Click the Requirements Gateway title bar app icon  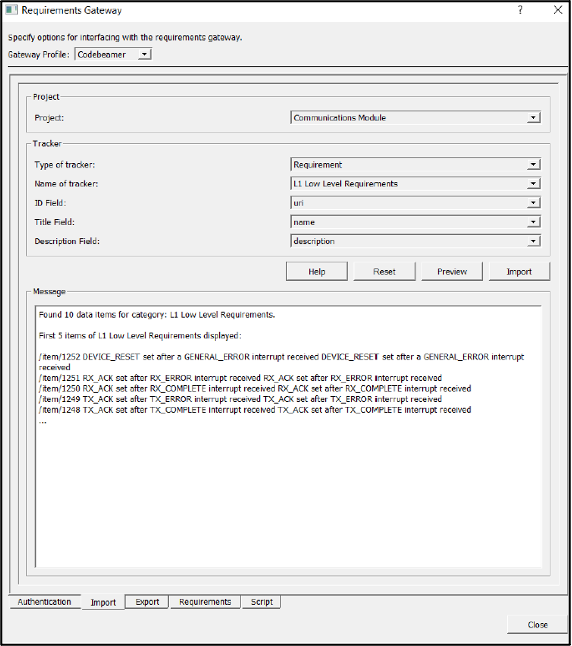(11, 10)
